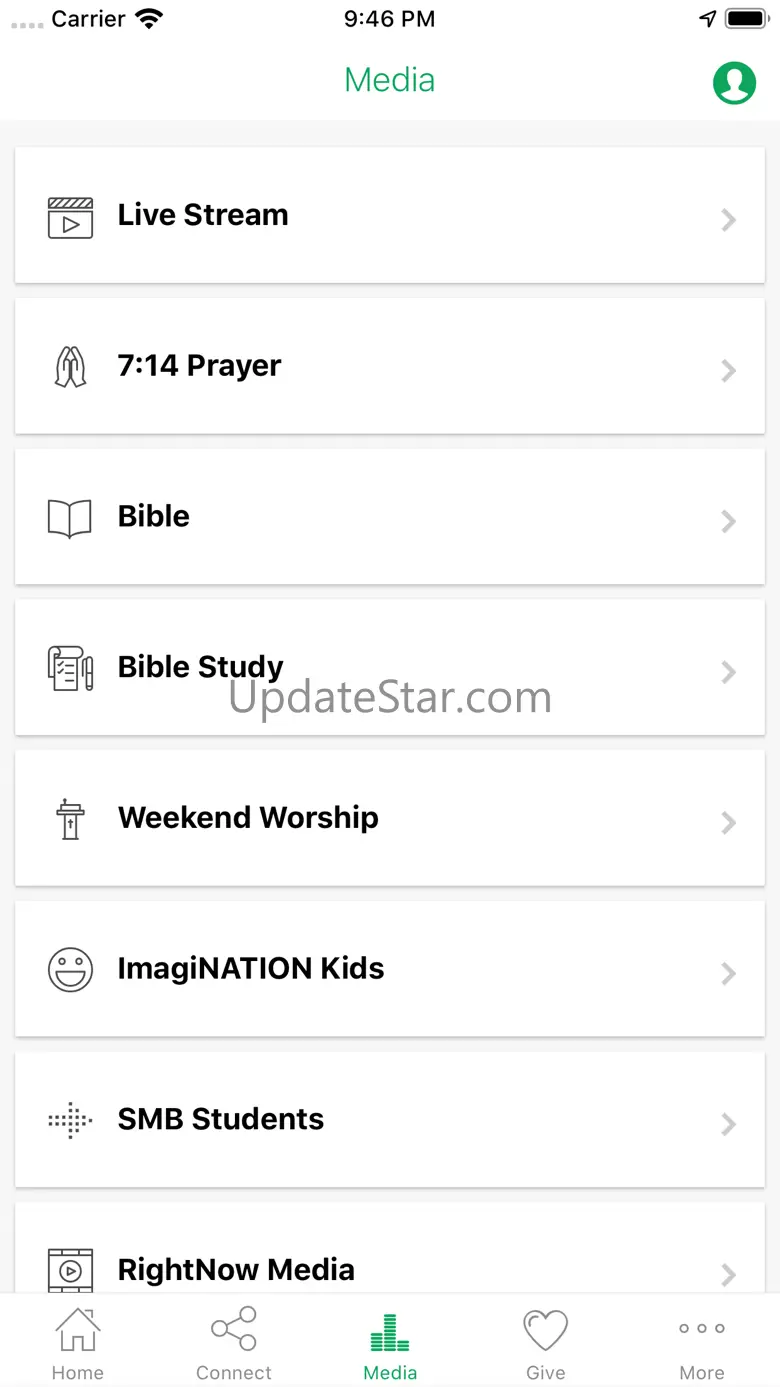Expand Live Stream using its chevron
The width and height of the screenshot is (780, 1387).
[x=729, y=220]
